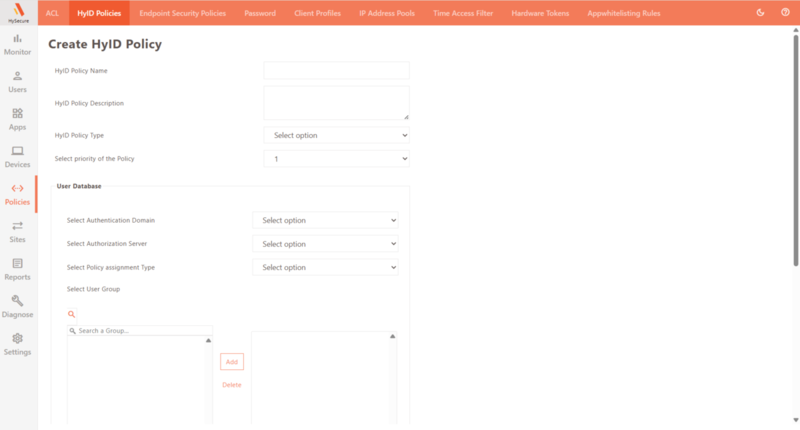Viewport: 800px width, 430px height.
Task: Click the orange search magnifier icon
Action: coord(71,314)
